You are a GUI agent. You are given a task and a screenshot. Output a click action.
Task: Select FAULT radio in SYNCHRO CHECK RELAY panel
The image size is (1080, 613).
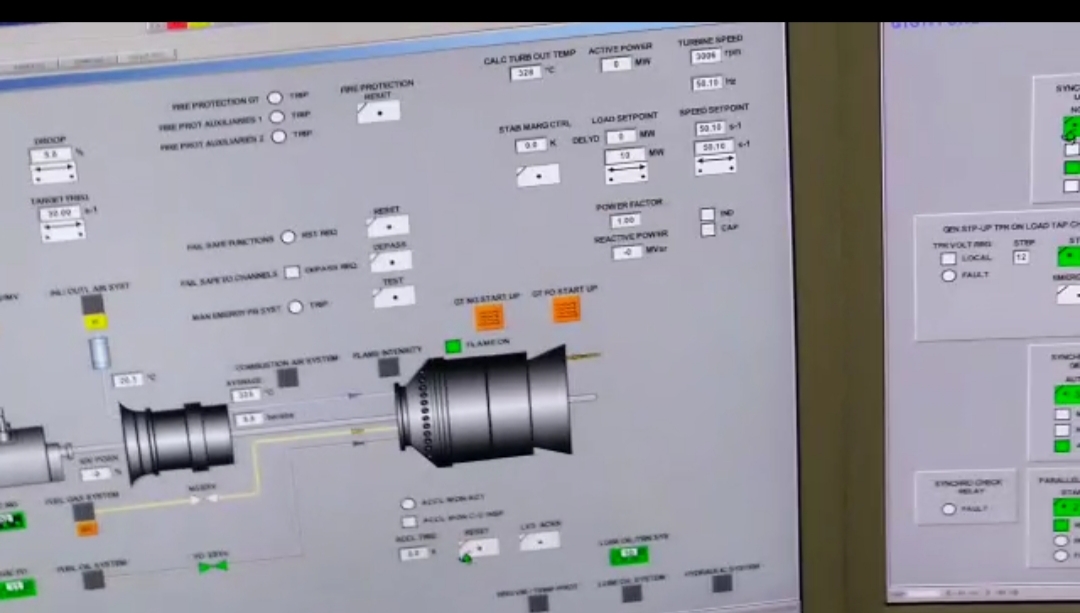coord(949,509)
